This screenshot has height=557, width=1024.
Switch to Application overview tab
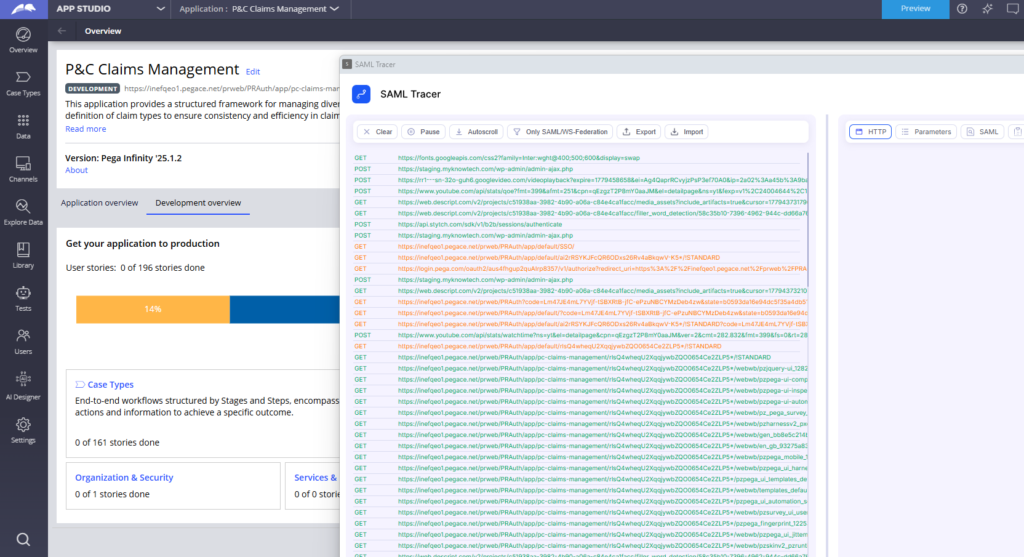click(x=99, y=203)
